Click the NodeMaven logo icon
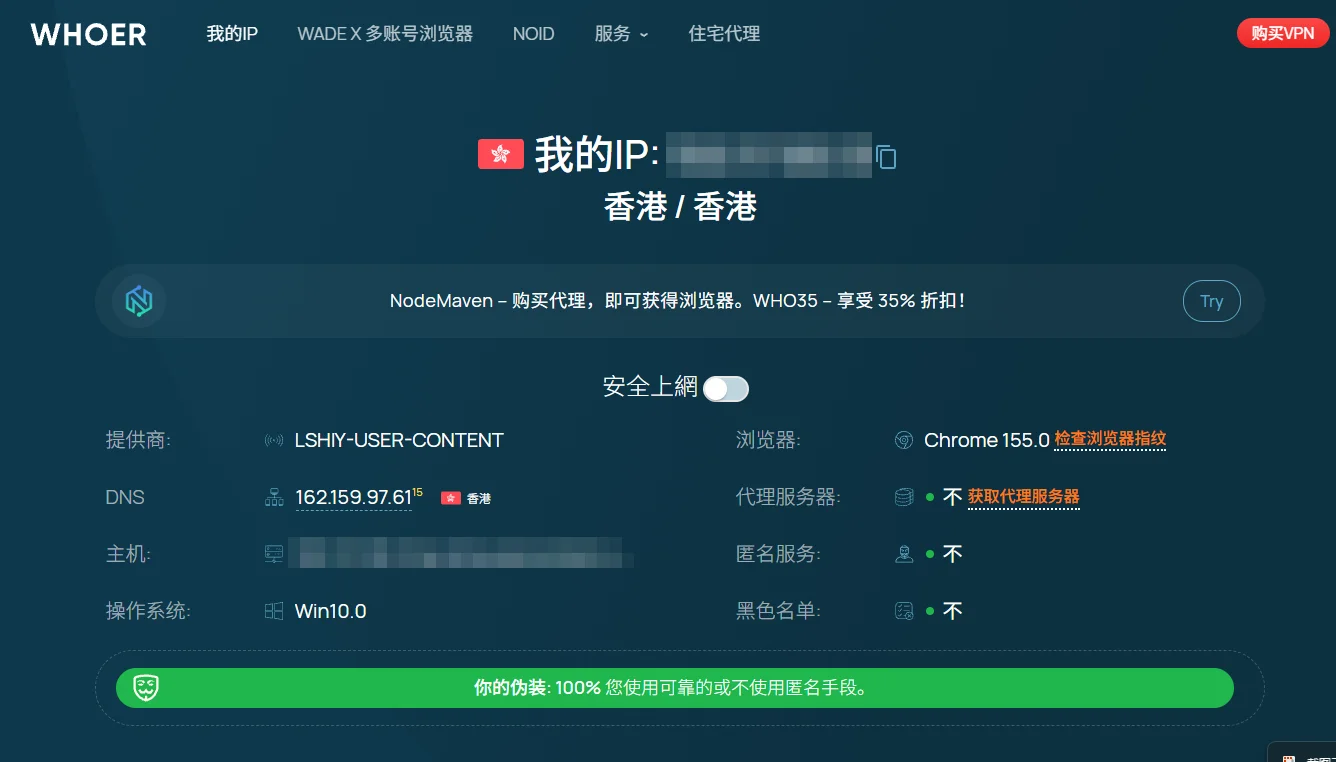 click(139, 301)
